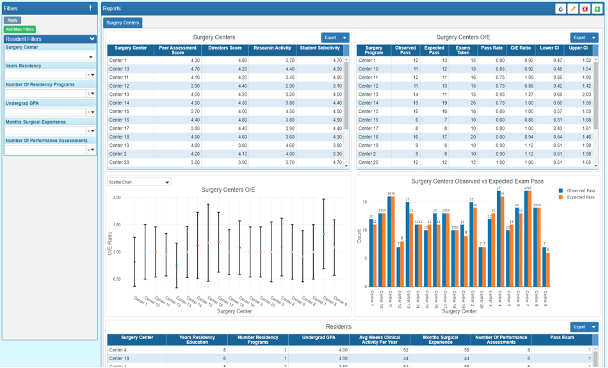Sort Residents by Avg Weeks Clinical Activity column

[x=380, y=340]
